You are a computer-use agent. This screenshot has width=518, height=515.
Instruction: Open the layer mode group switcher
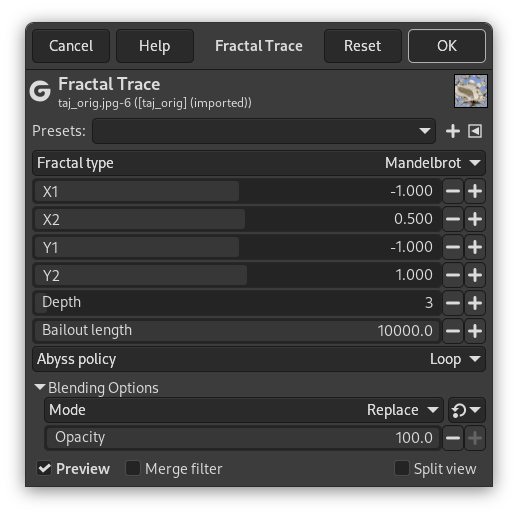click(467, 410)
